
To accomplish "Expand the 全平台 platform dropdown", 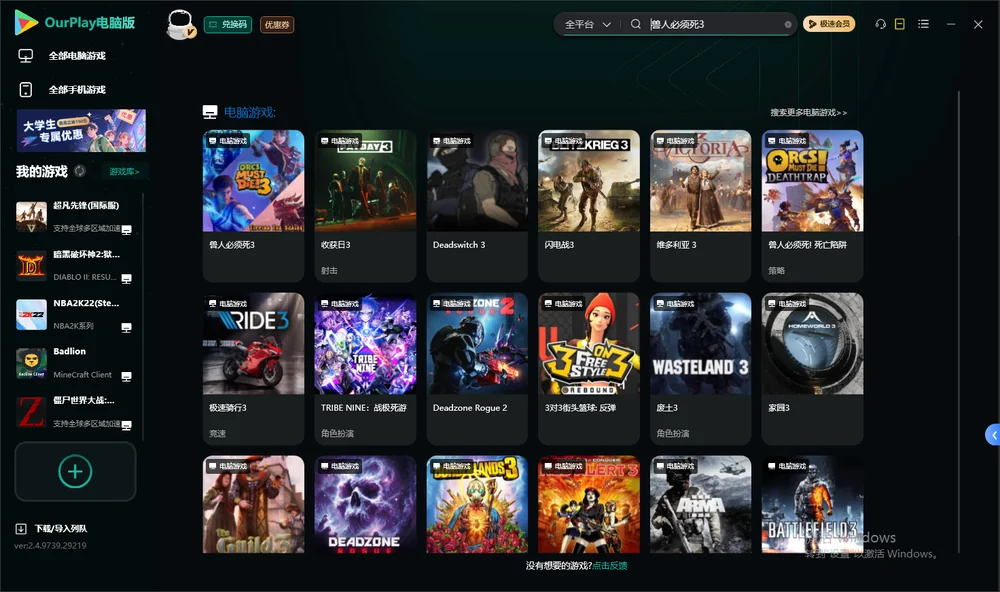I will [587, 24].
